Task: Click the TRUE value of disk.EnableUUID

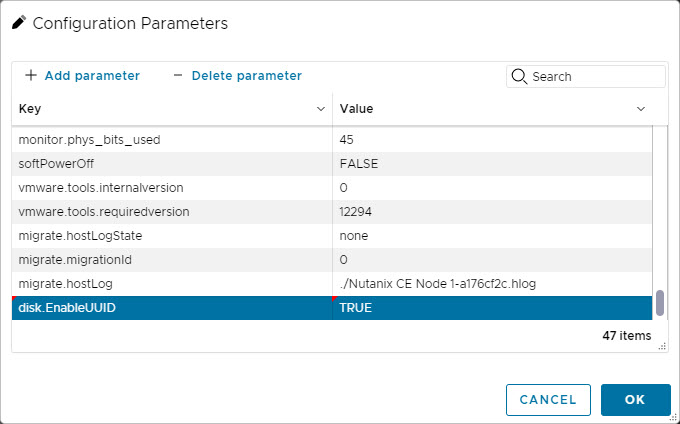Action: click(492, 308)
